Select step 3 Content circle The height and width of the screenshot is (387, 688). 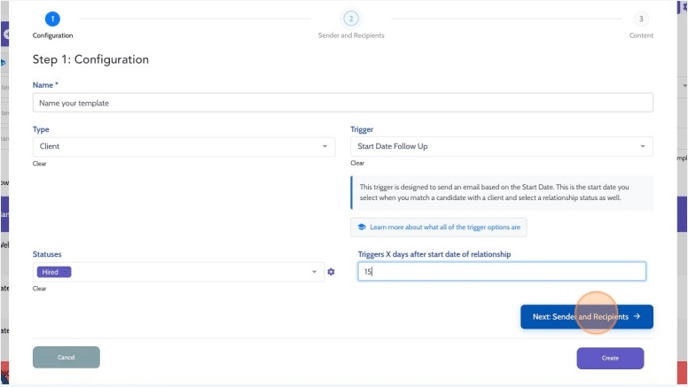point(641,19)
